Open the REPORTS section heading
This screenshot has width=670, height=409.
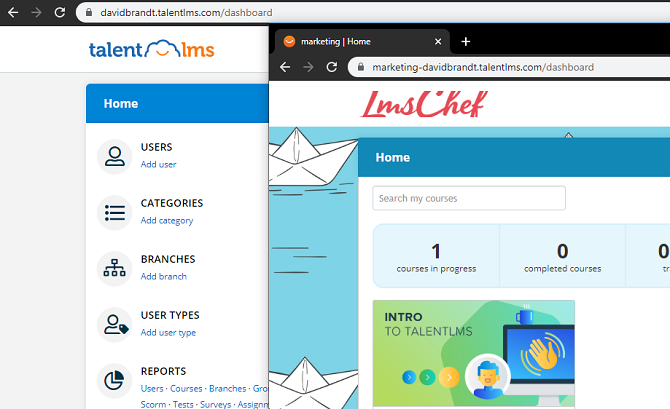[163, 371]
